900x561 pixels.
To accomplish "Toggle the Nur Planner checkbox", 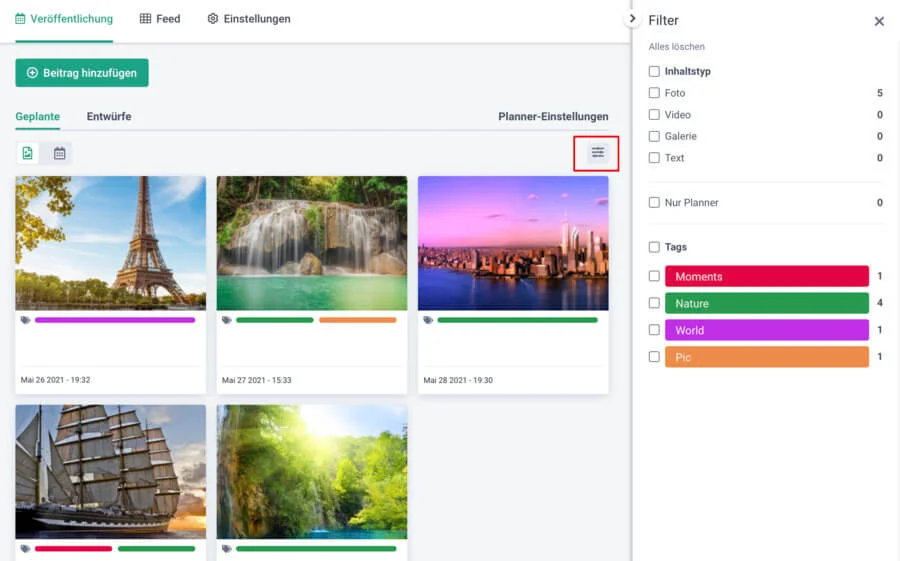I will 654,203.
